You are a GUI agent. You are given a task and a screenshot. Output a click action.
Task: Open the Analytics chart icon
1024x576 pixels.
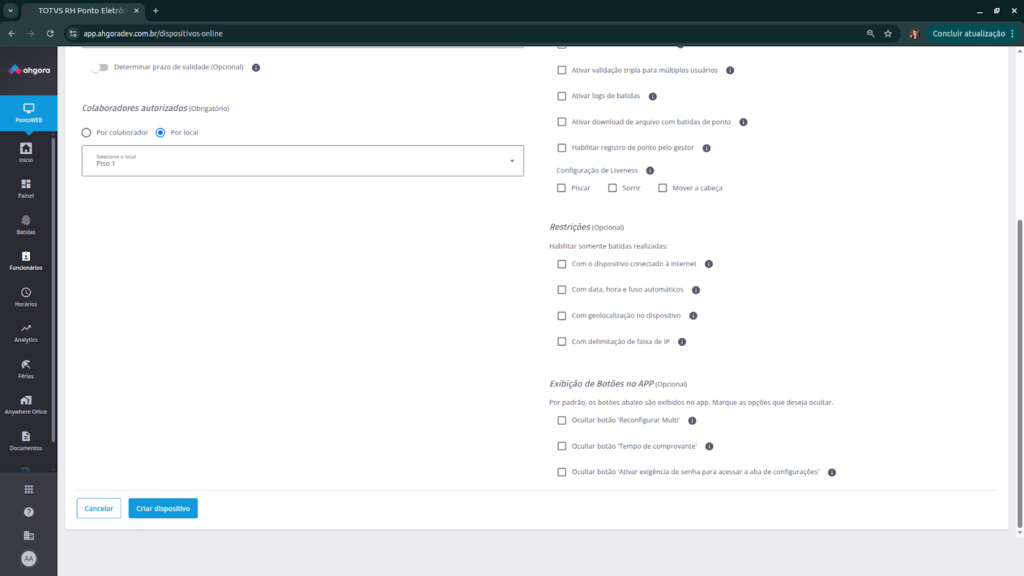[26, 328]
